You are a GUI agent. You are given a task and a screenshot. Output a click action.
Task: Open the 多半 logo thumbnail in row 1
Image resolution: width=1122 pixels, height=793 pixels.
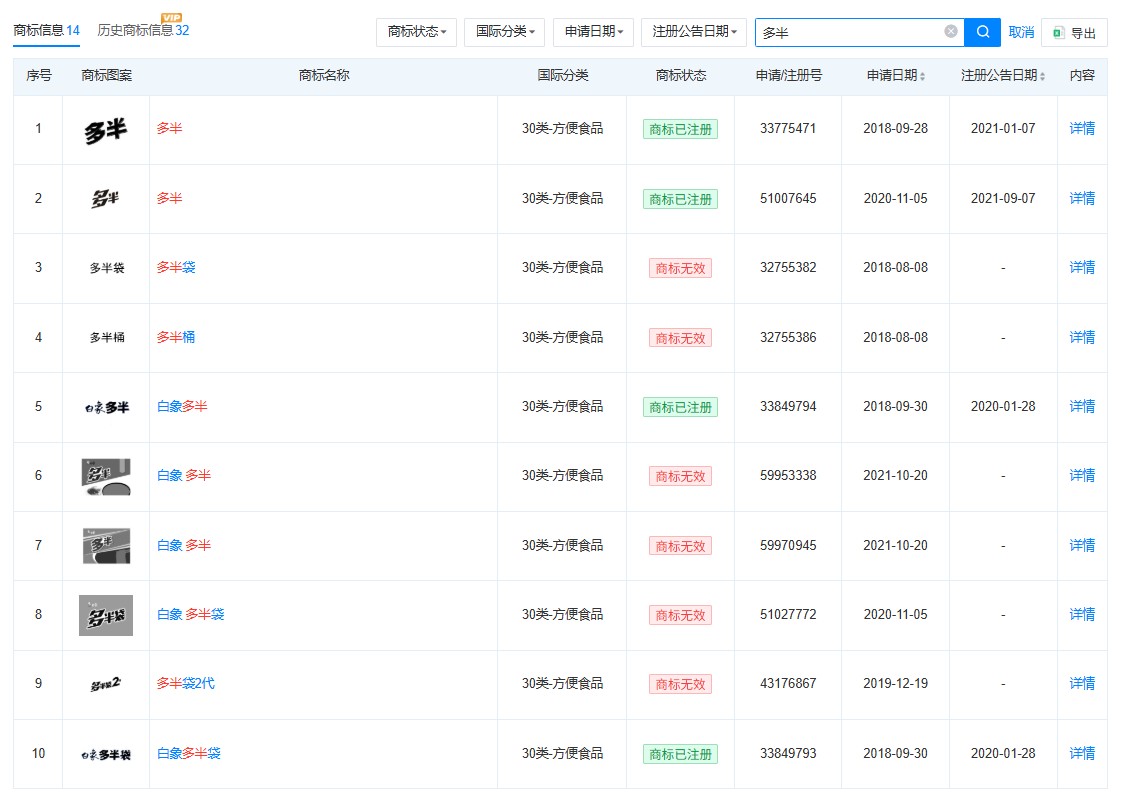coord(106,129)
